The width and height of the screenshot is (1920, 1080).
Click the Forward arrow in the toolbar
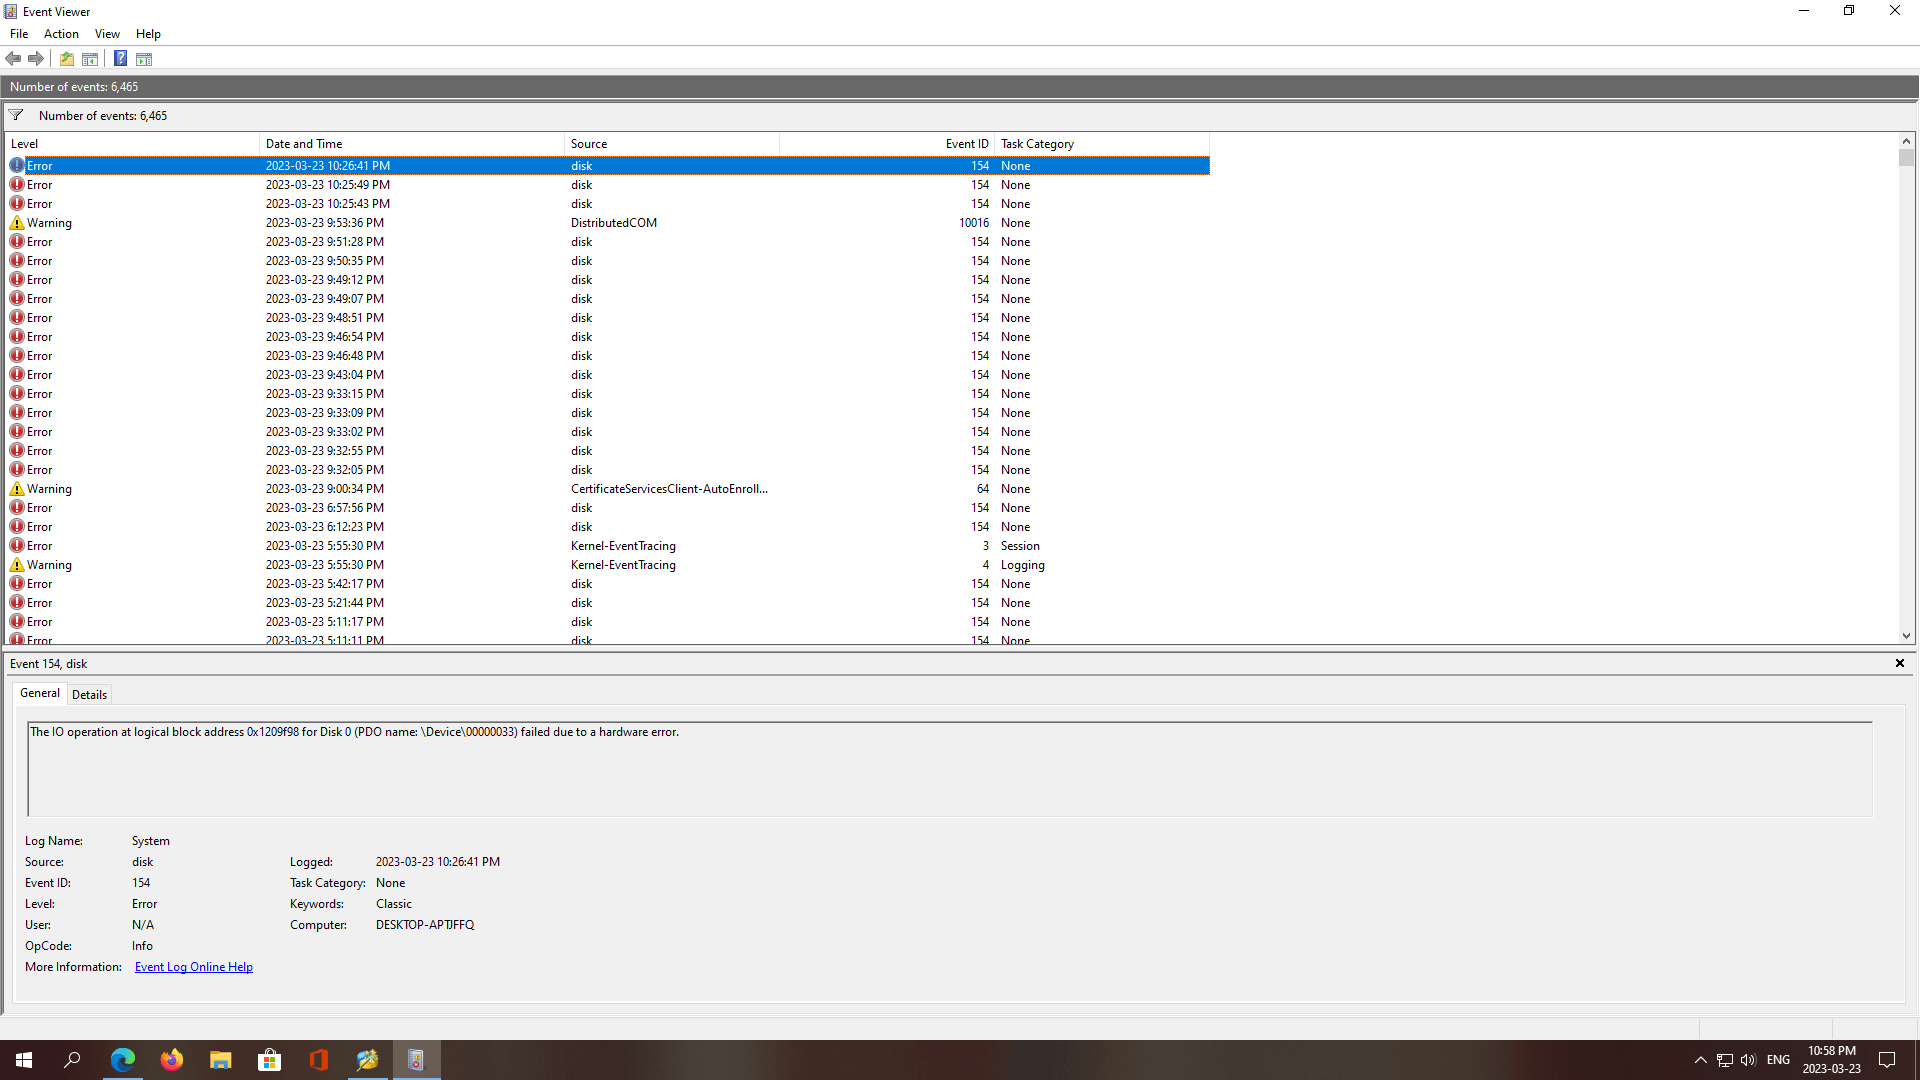(36, 59)
